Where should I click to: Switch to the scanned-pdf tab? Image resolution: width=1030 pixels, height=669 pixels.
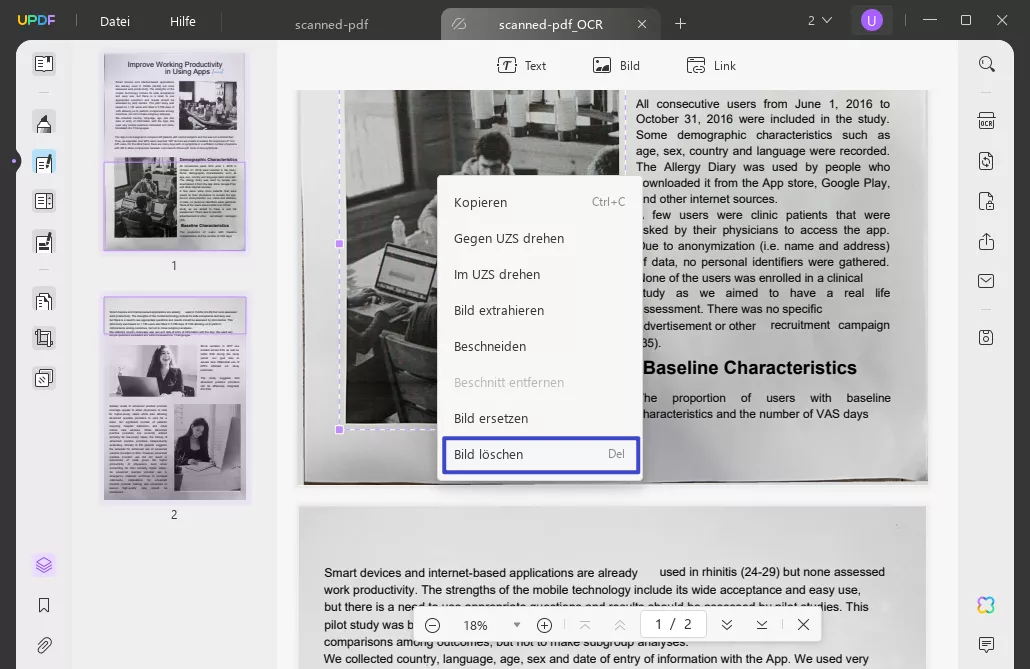(x=331, y=24)
